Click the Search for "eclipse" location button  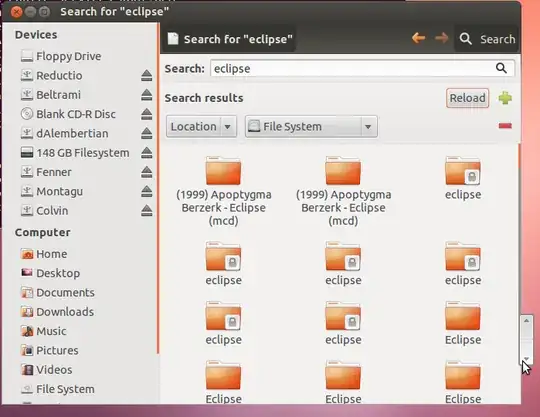point(230,39)
